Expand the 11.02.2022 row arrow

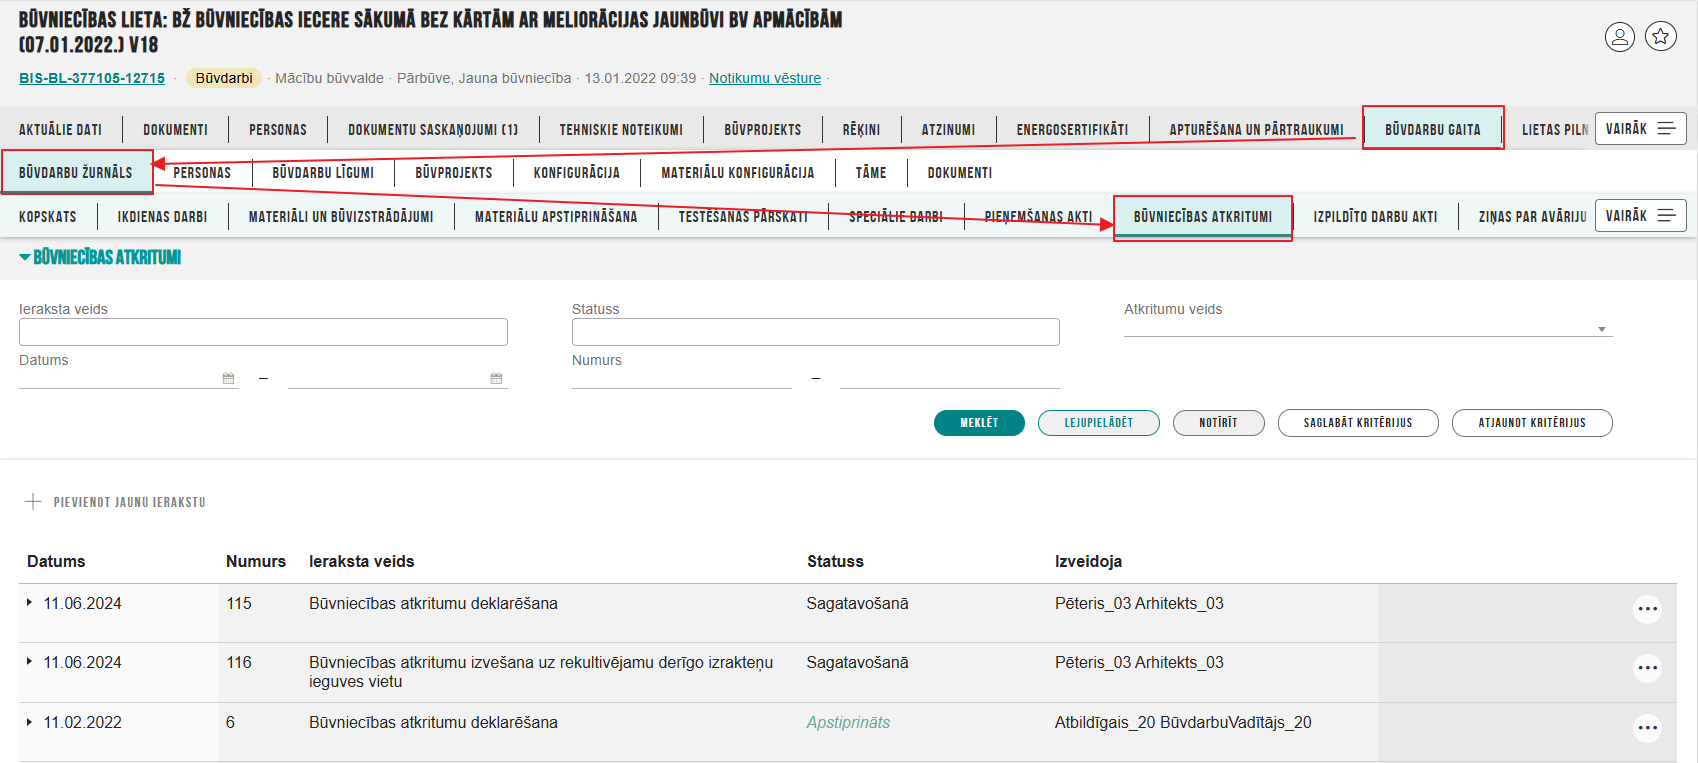pyautogui.click(x=29, y=722)
